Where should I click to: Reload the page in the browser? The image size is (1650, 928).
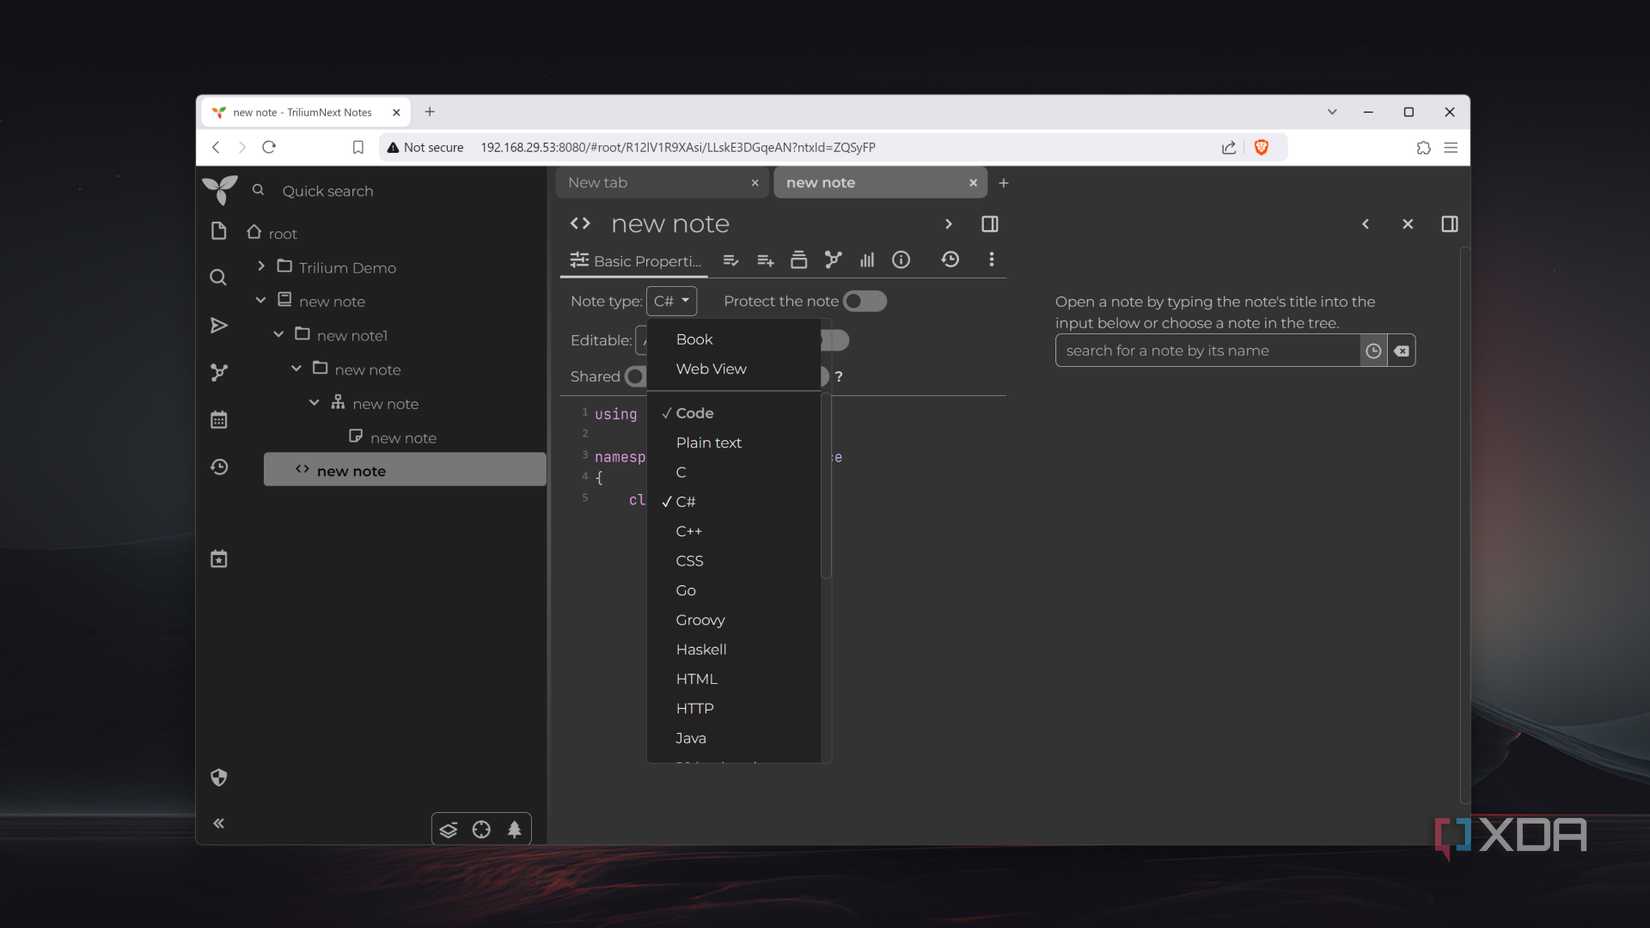coord(269,147)
